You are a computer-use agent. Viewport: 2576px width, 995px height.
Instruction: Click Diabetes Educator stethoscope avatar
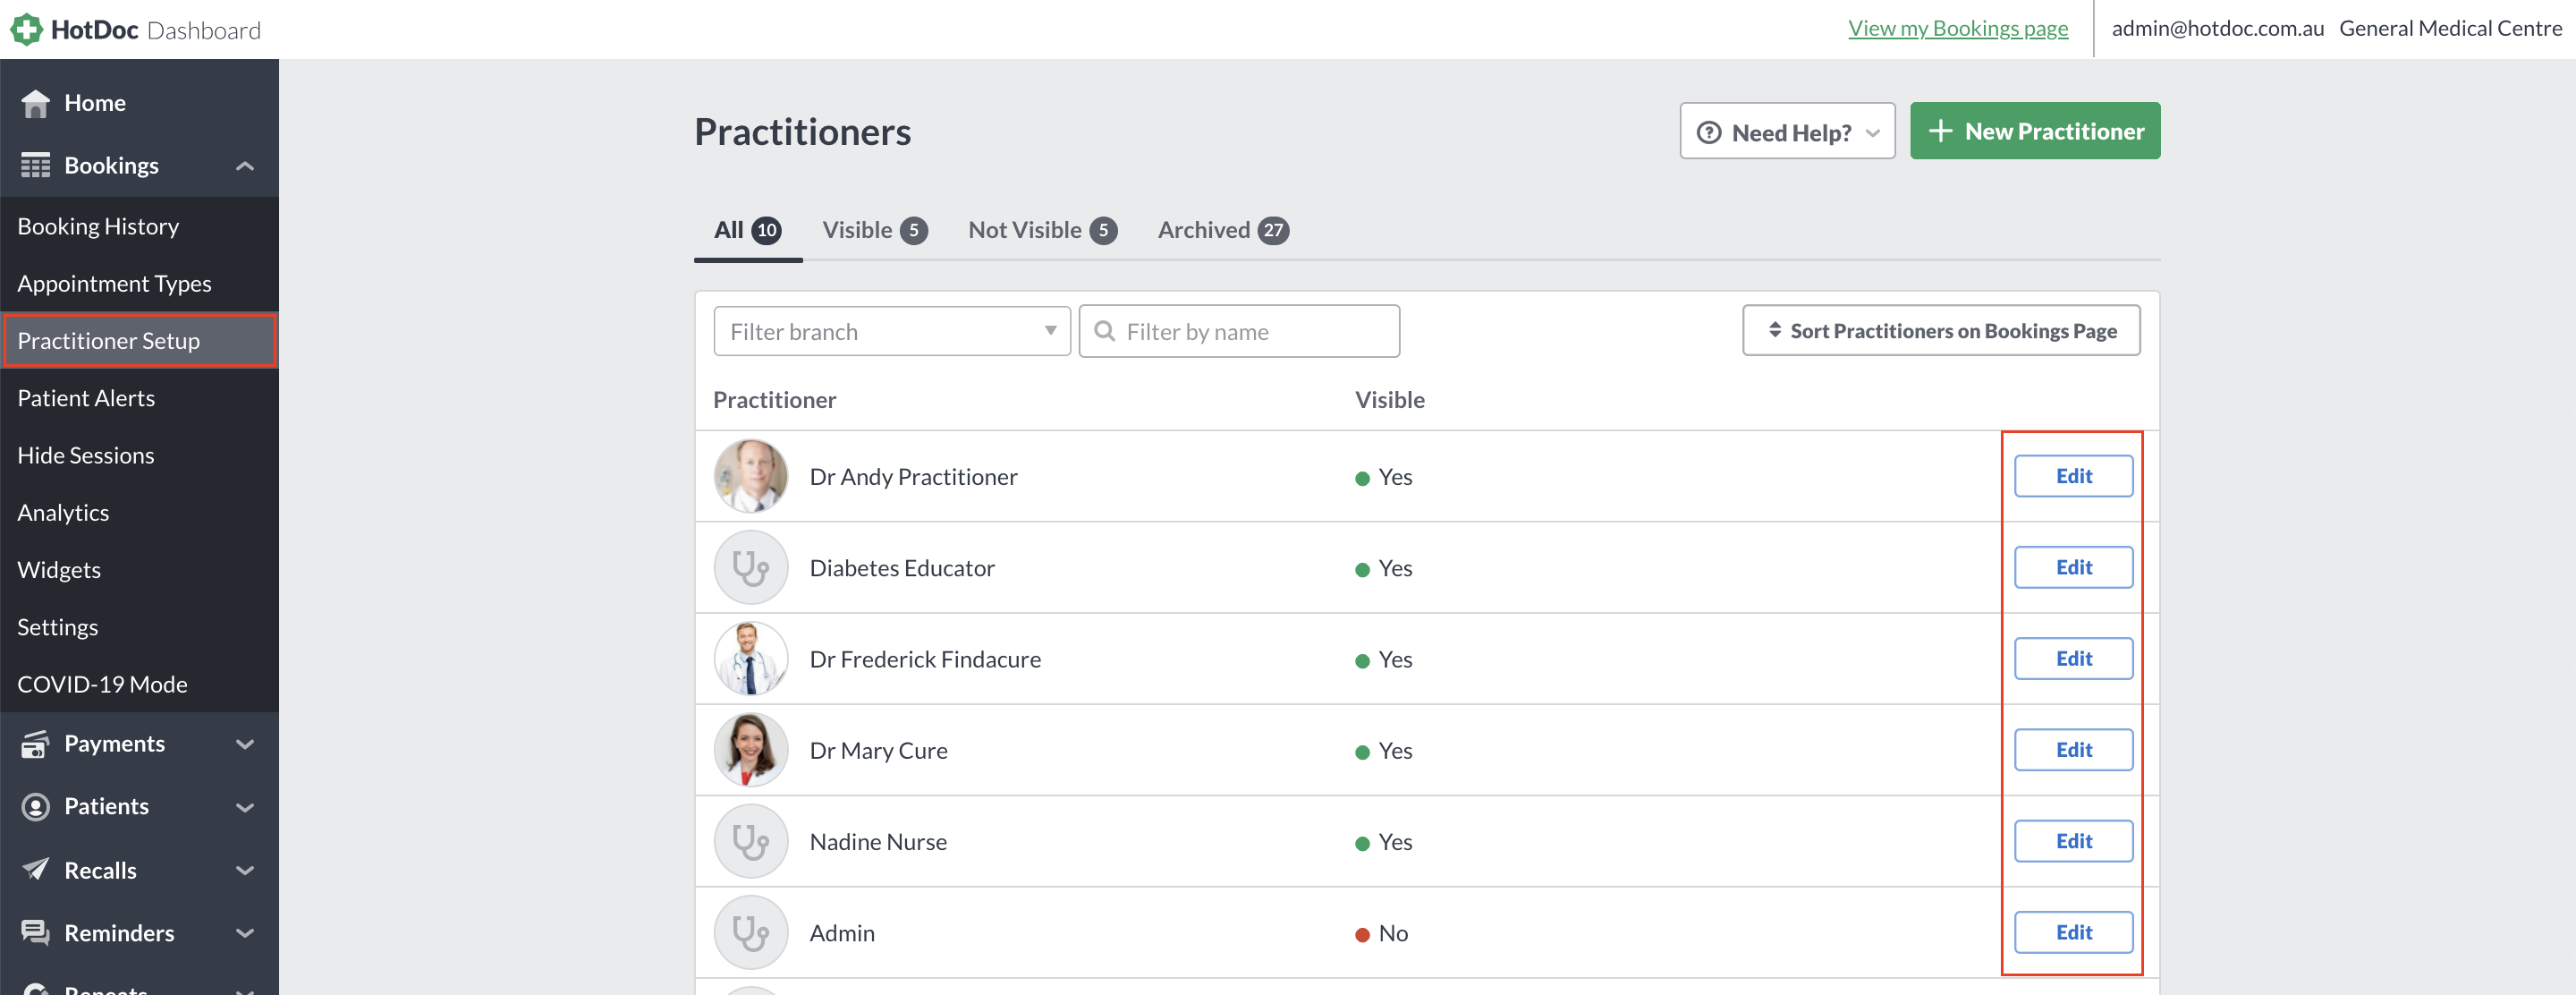click(x=751, y=568)
